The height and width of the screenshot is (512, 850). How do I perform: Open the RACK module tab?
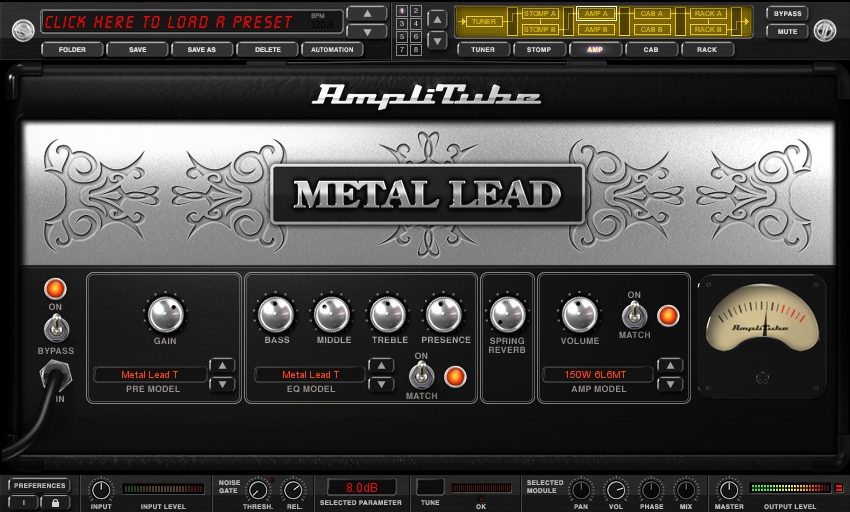click(x=707, y=49)
